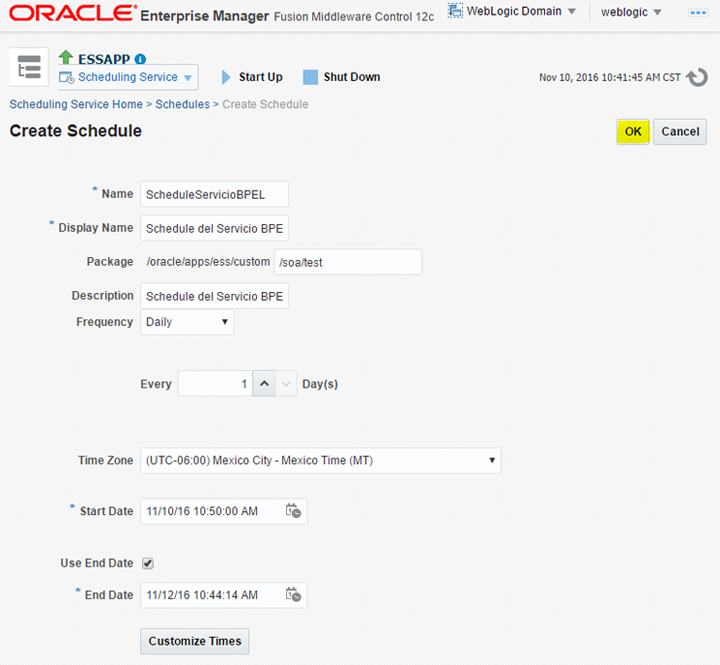
Task: Open the weblogic user menu
Action: coord(631,12)
